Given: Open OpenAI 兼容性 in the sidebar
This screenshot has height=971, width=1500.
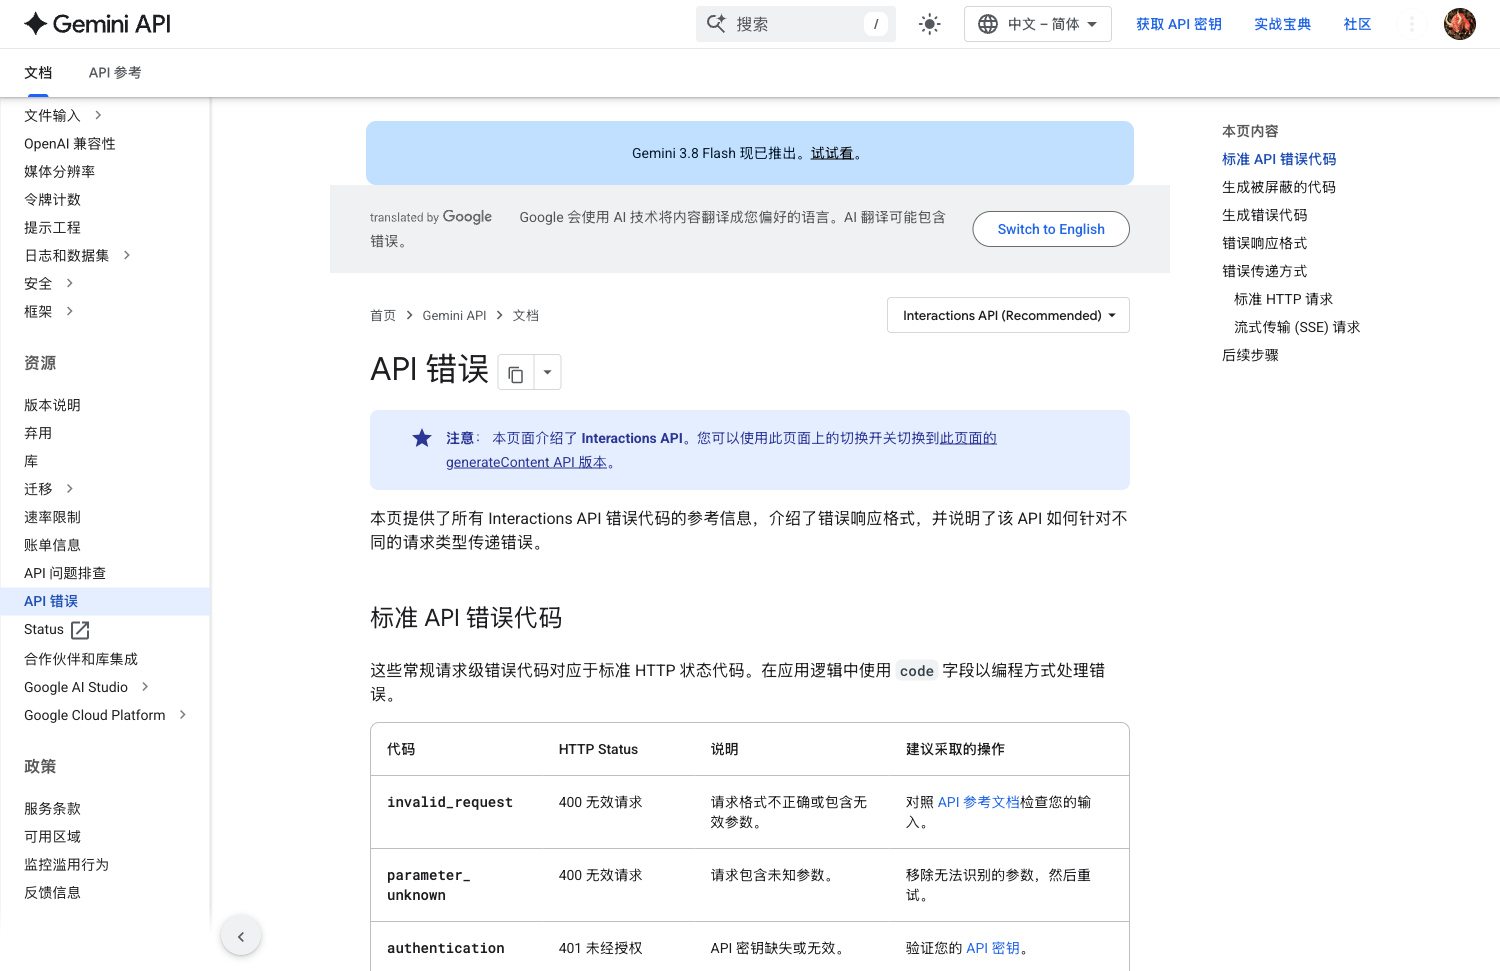Looking at the screenshot, I should tap(70, 144).
